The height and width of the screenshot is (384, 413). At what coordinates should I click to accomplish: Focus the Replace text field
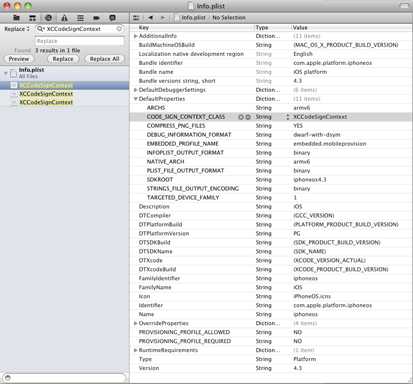click(79, 41)
